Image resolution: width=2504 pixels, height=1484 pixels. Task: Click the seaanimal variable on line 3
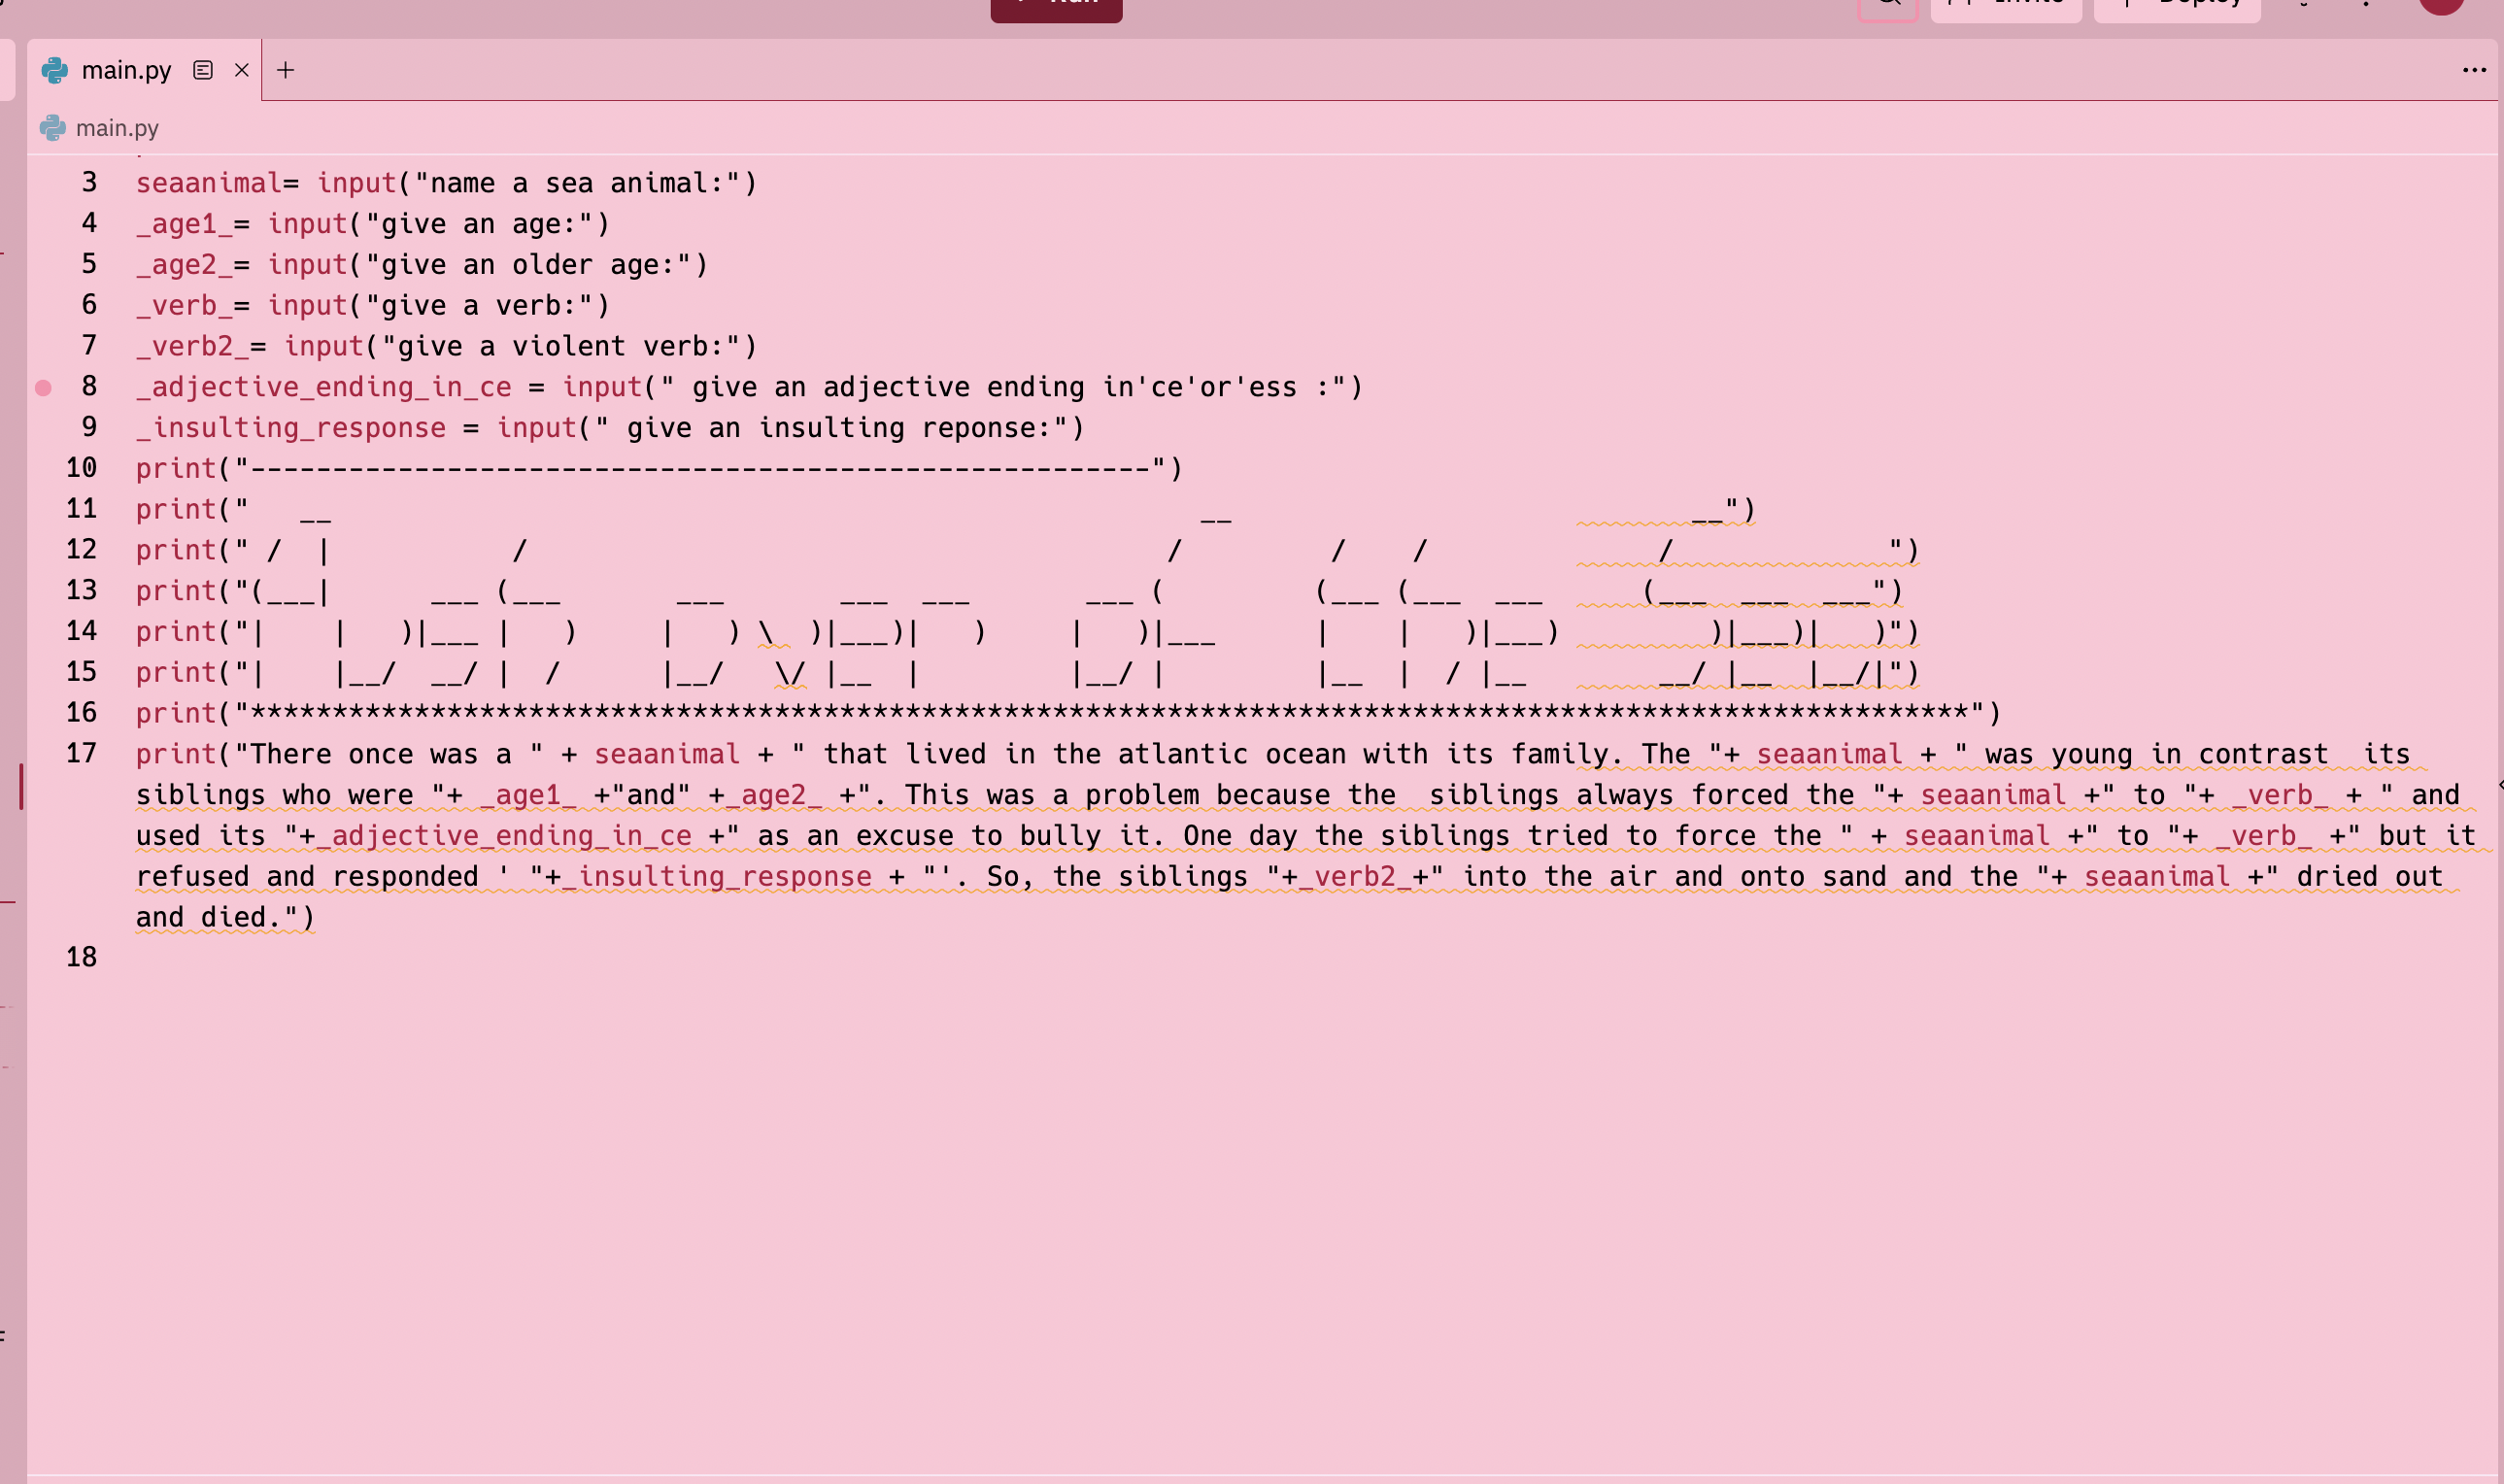209,183
